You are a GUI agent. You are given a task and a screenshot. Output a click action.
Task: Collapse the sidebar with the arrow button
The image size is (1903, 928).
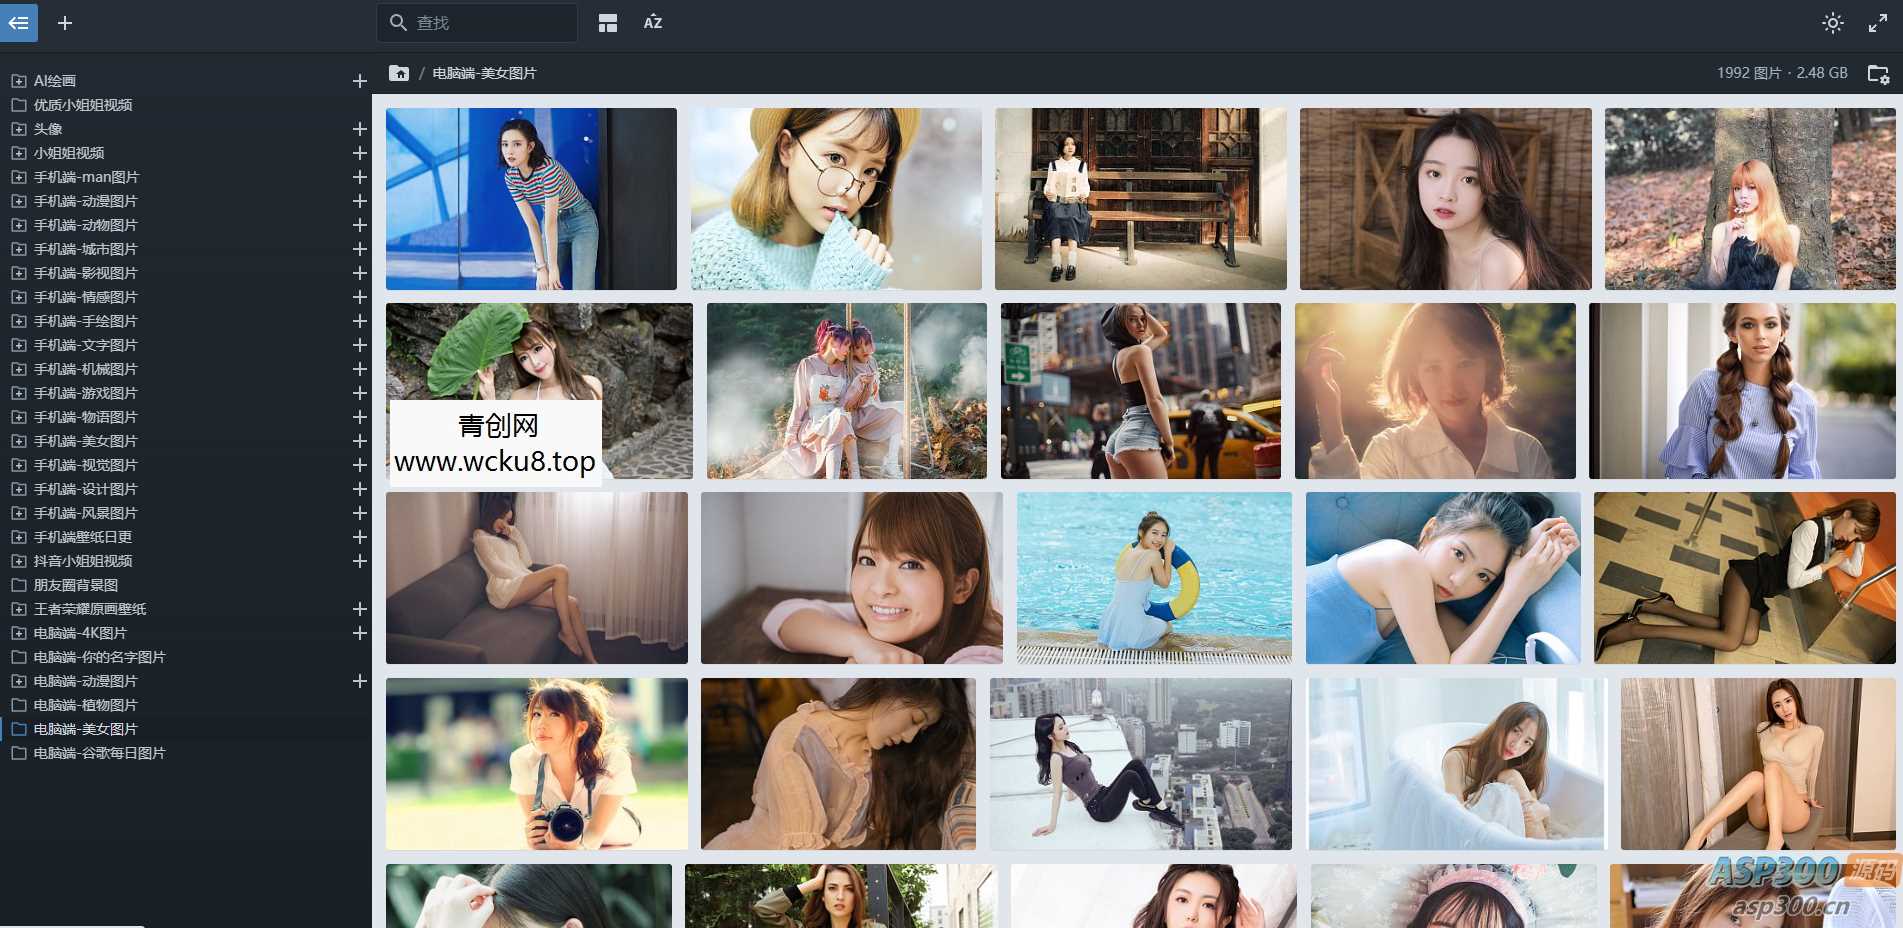click(18, 22)
